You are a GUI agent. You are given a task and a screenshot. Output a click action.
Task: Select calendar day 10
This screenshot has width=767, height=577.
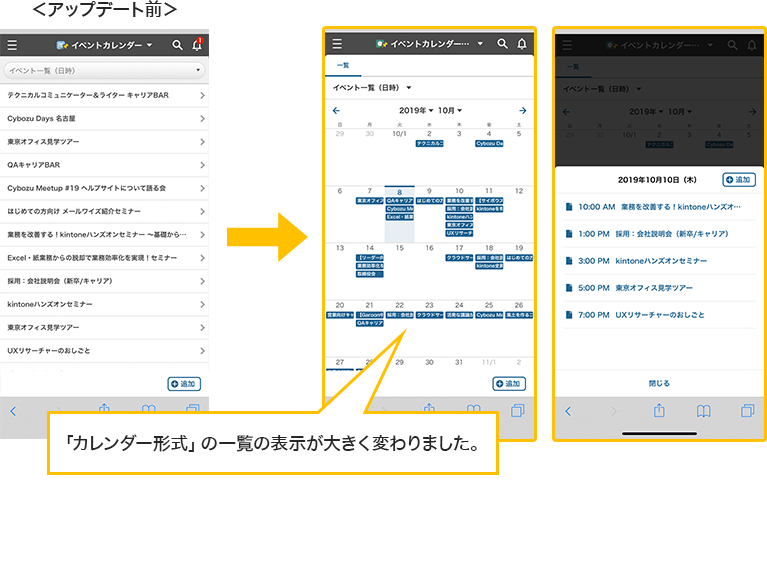click(459, 191)
